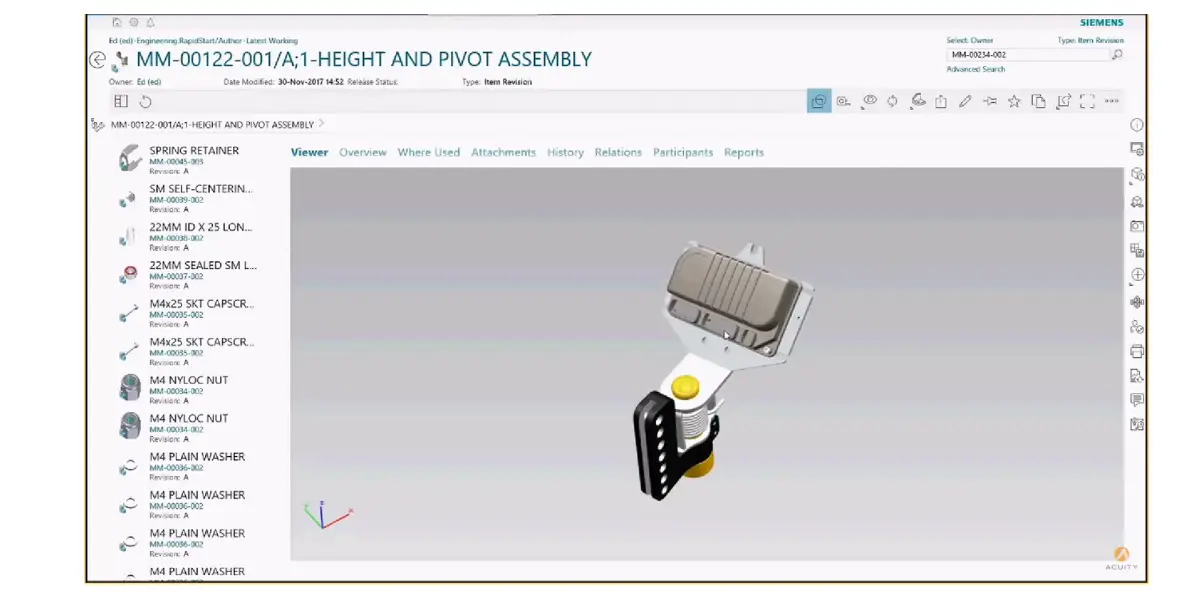Enter full screen viewer mode
This screenshot has width=1200, height=600.
tap(1087, 101)
